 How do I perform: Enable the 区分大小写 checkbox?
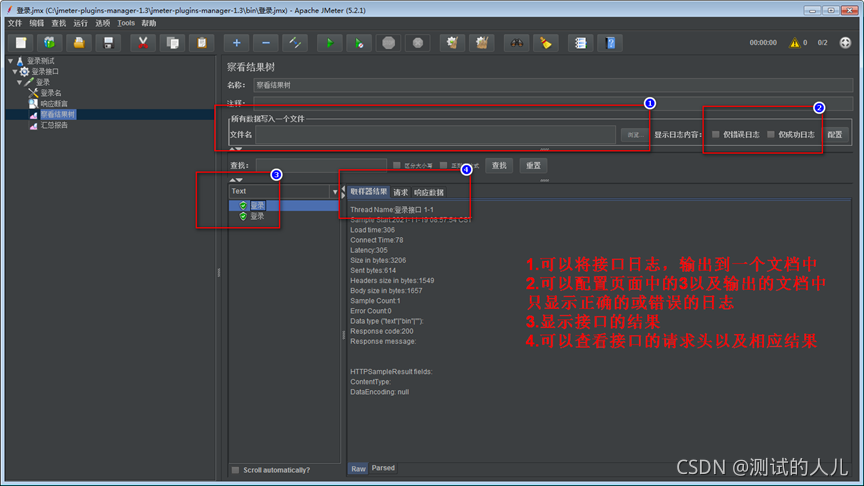tap(396, 165)
